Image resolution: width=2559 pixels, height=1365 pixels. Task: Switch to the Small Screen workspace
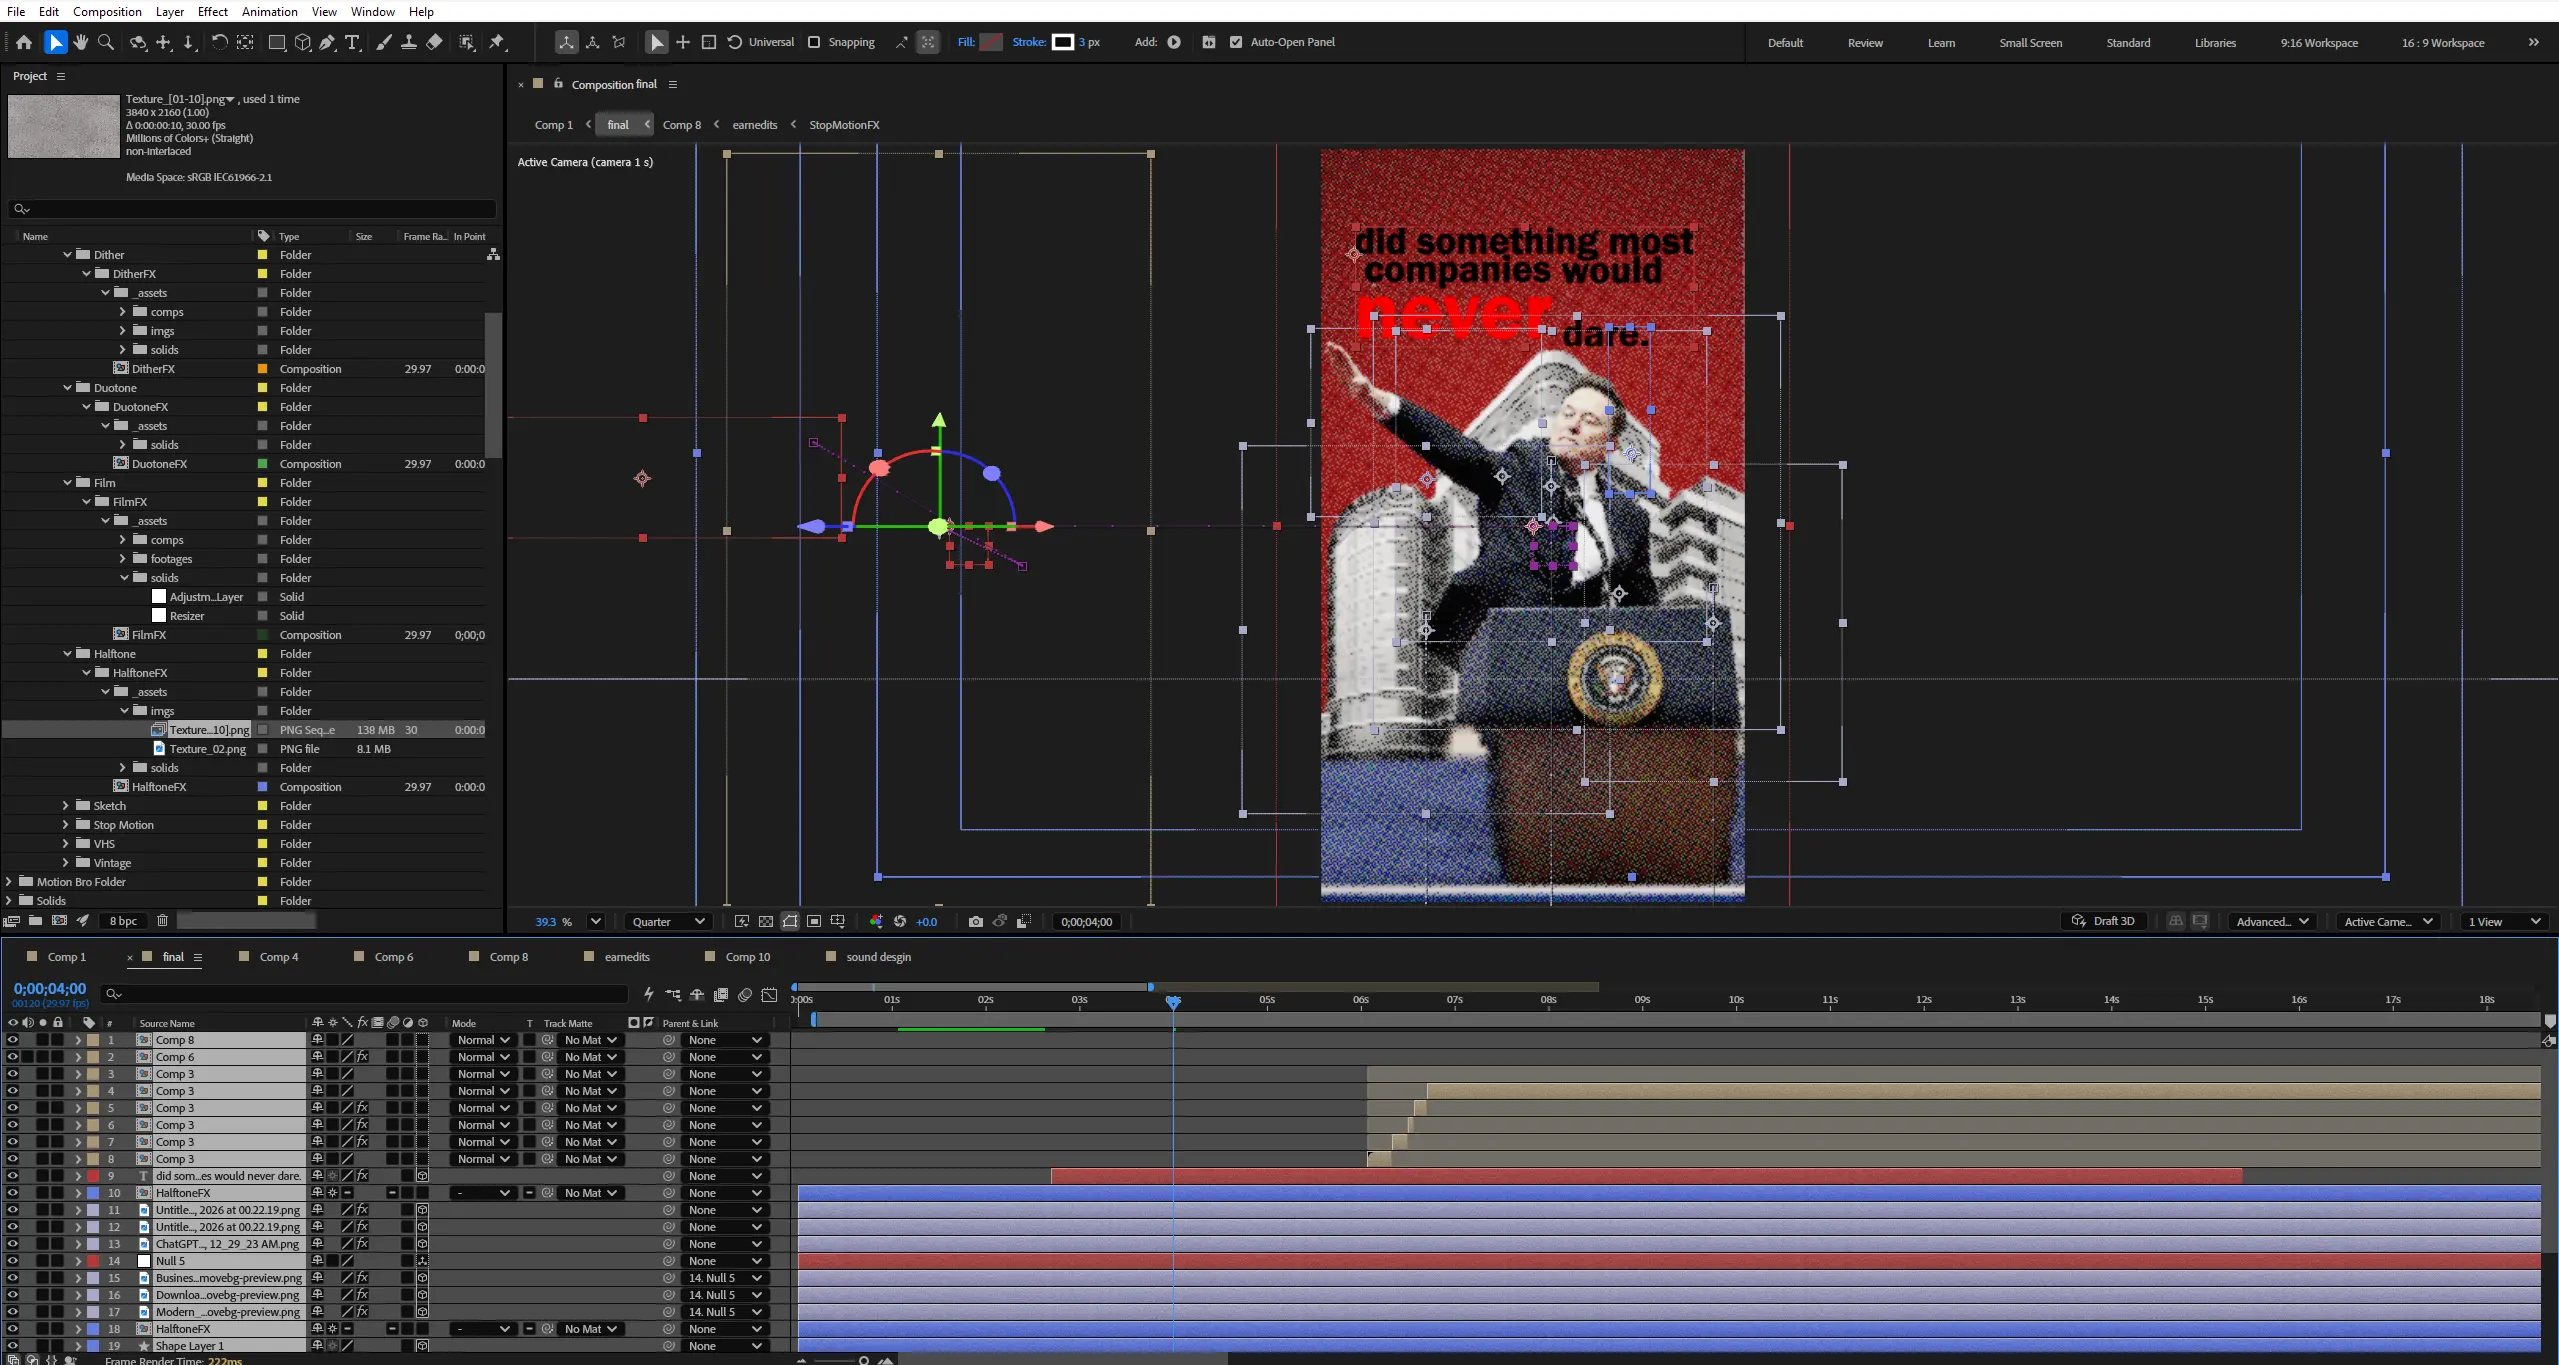click(x=2030, y=42)
